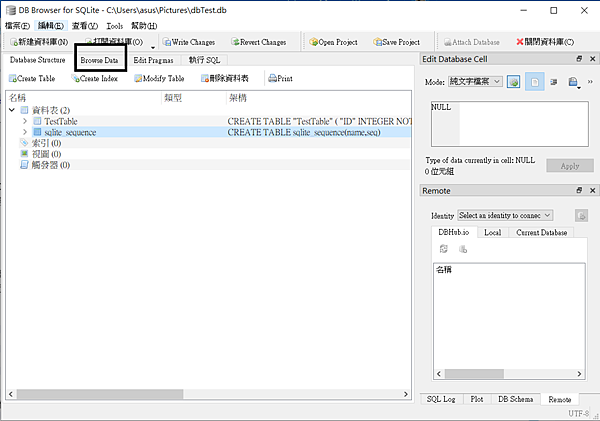Click the 索引 tag icon

tap(24, 143)
